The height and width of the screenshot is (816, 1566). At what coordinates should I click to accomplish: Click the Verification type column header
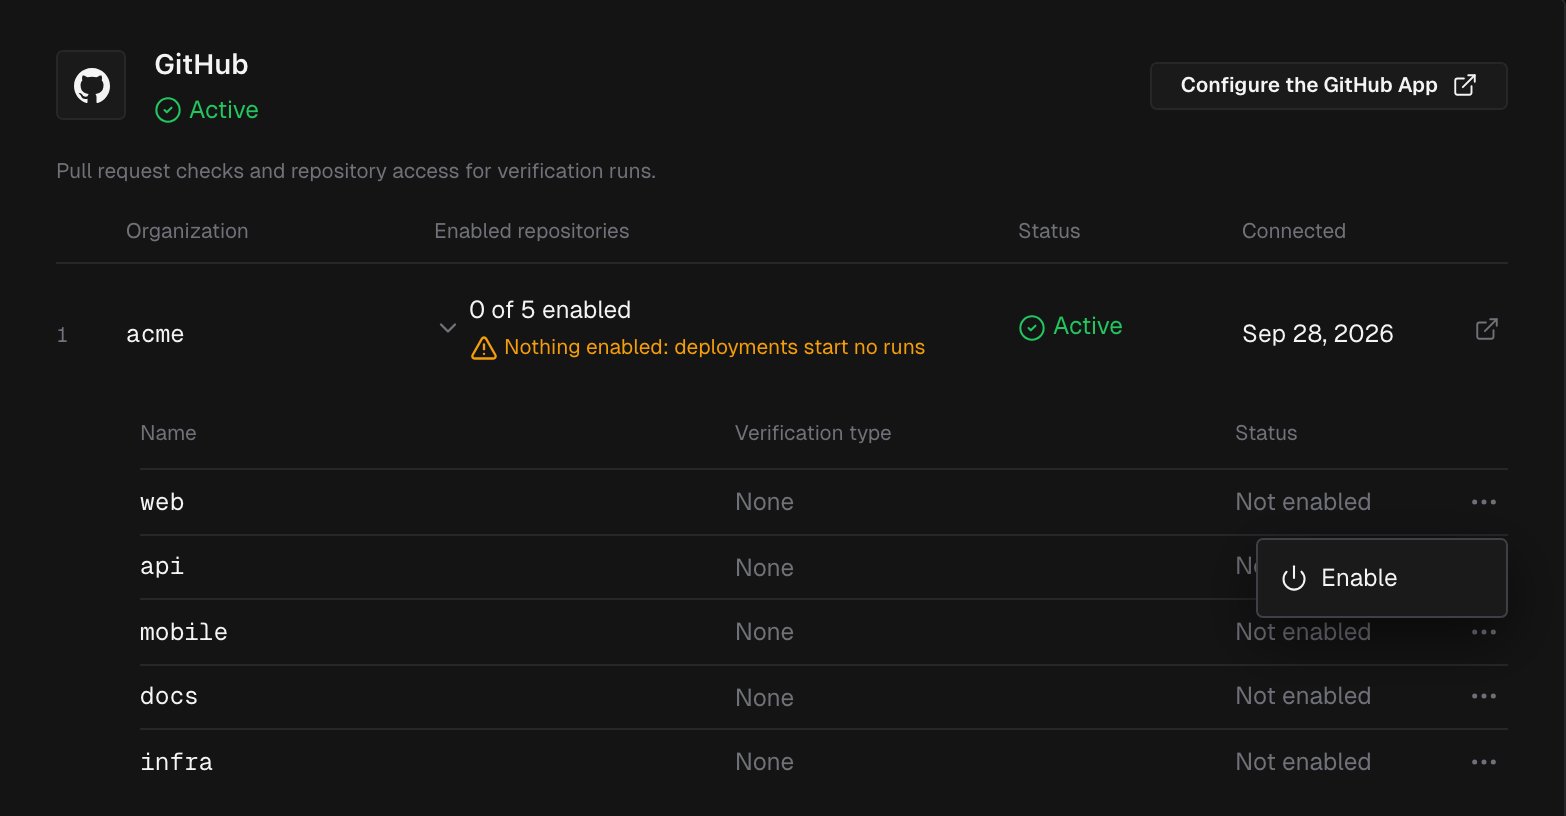tap(813, 433)
